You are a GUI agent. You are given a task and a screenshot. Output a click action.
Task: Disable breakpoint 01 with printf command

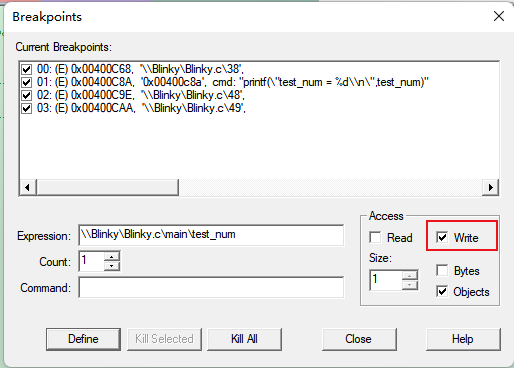point(26,83)
